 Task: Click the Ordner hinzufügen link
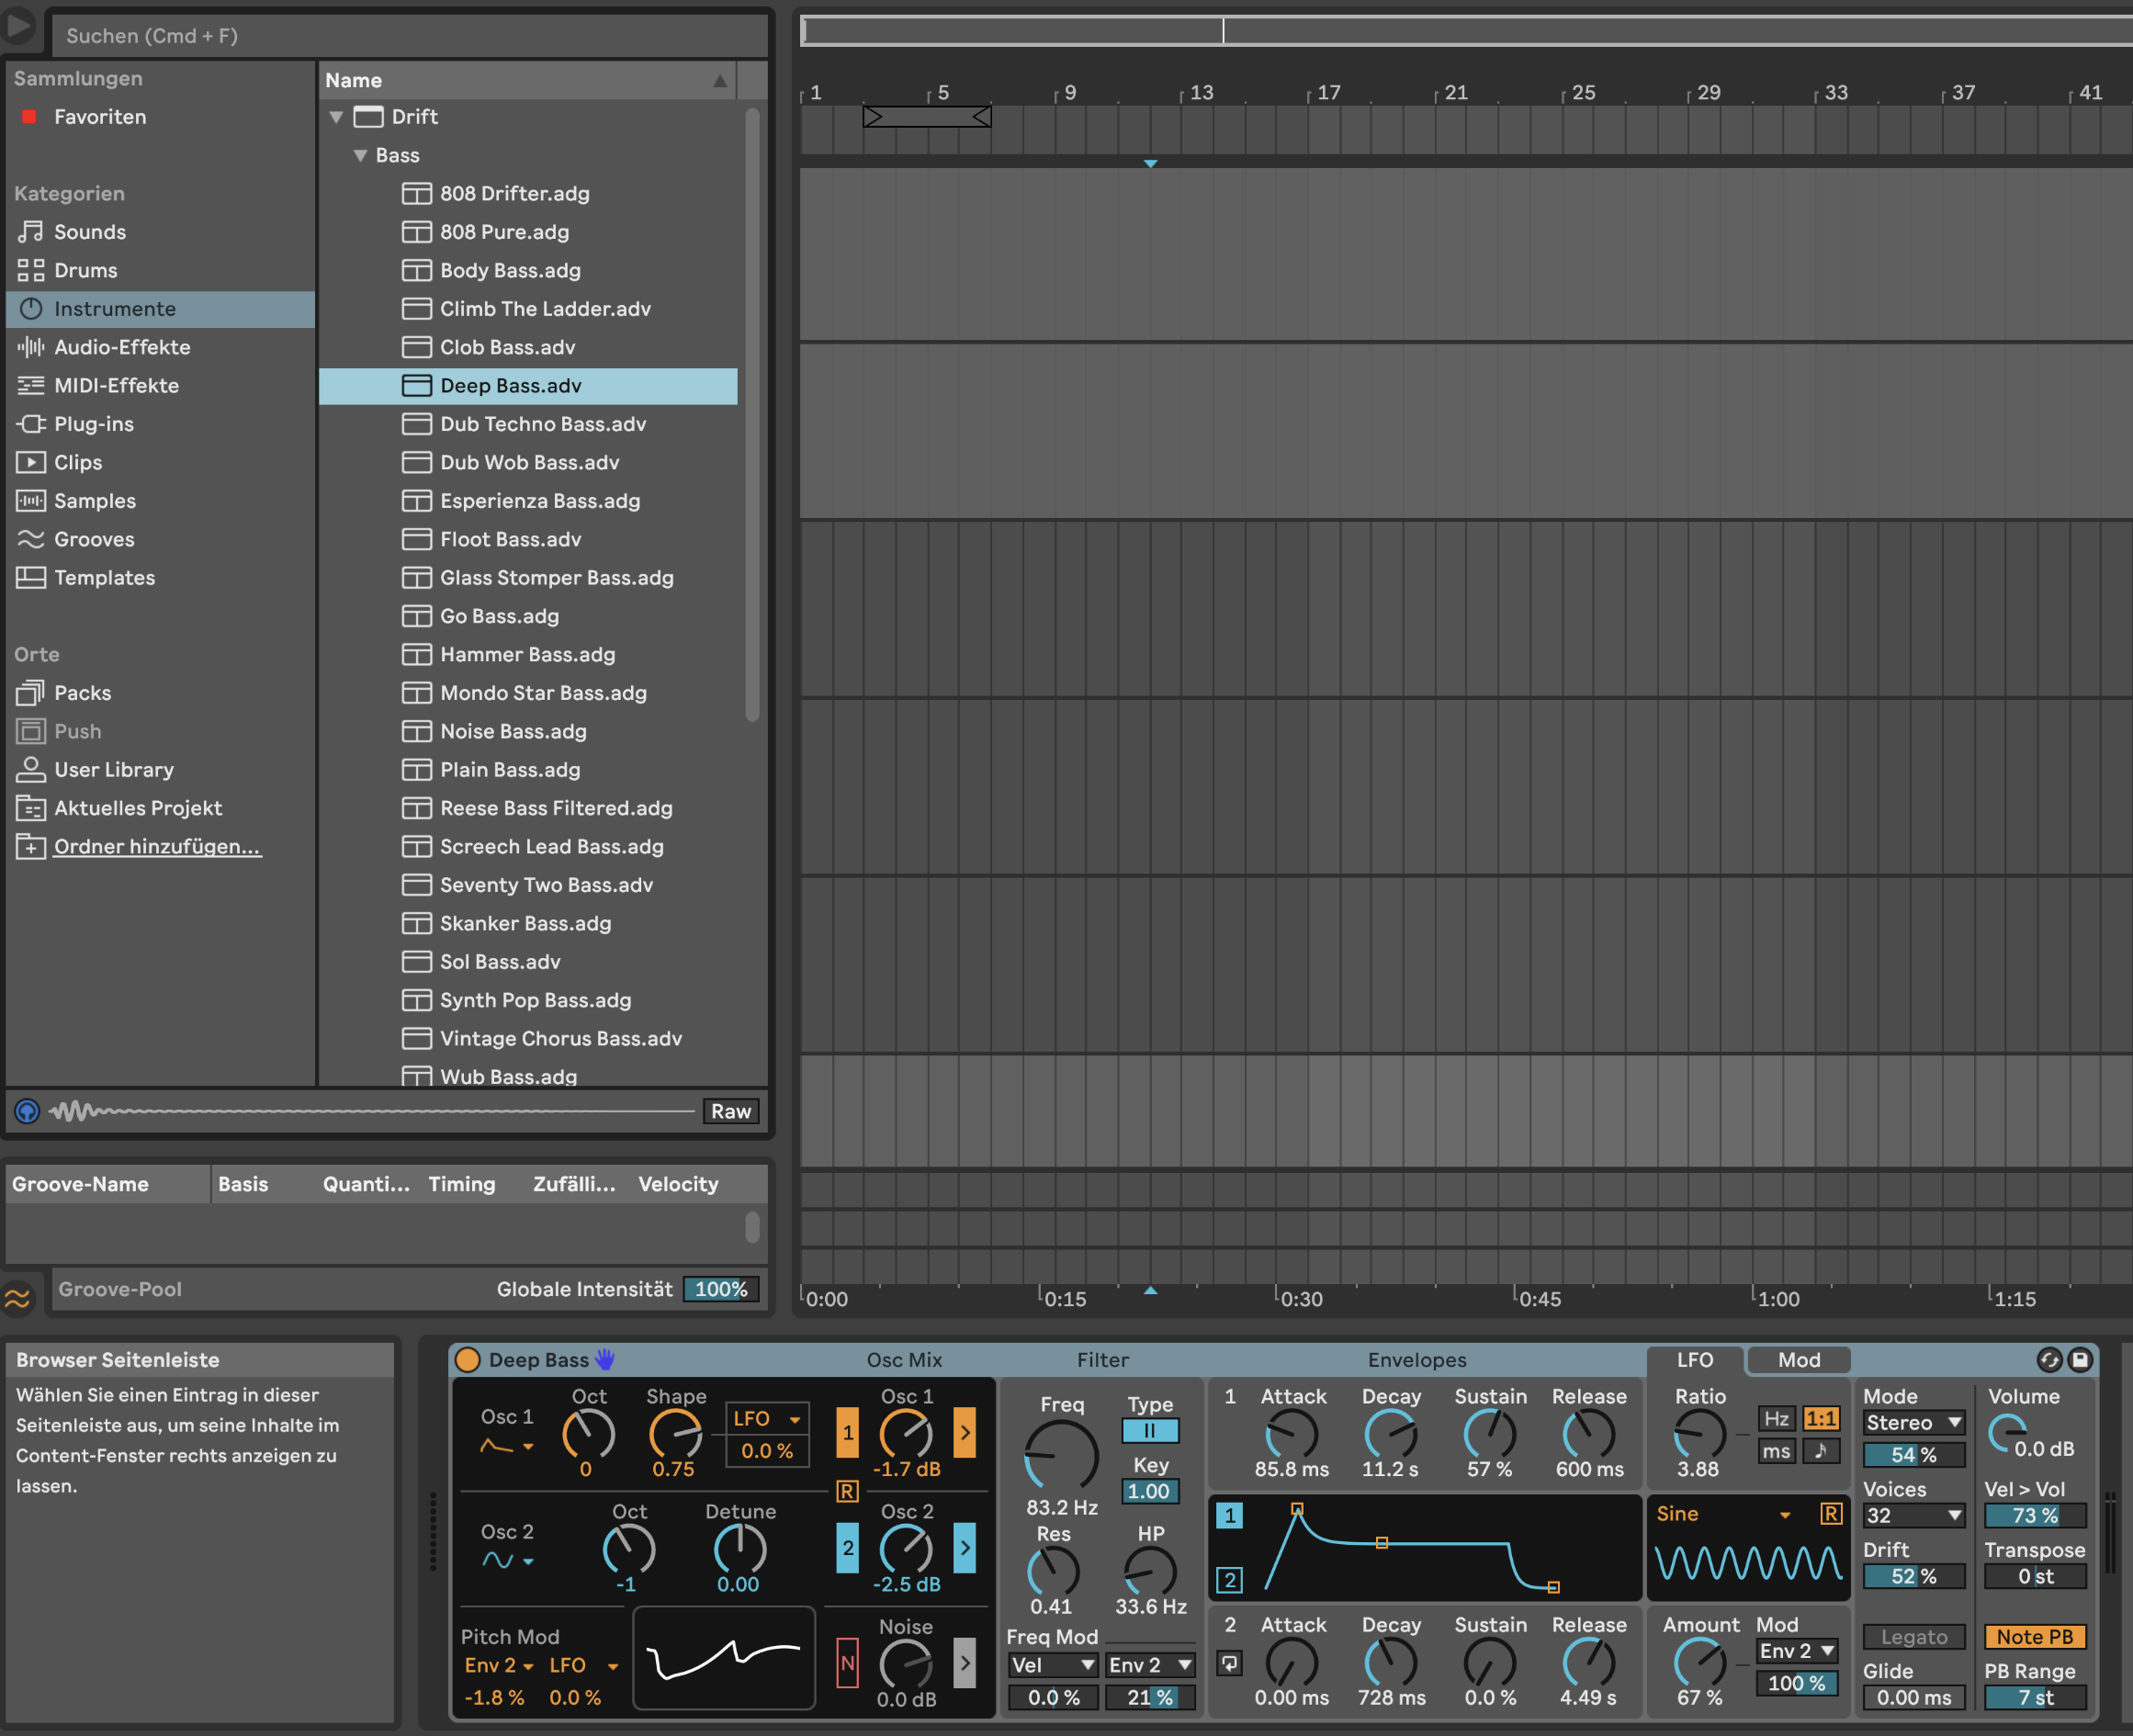click(x=157, y=847)
